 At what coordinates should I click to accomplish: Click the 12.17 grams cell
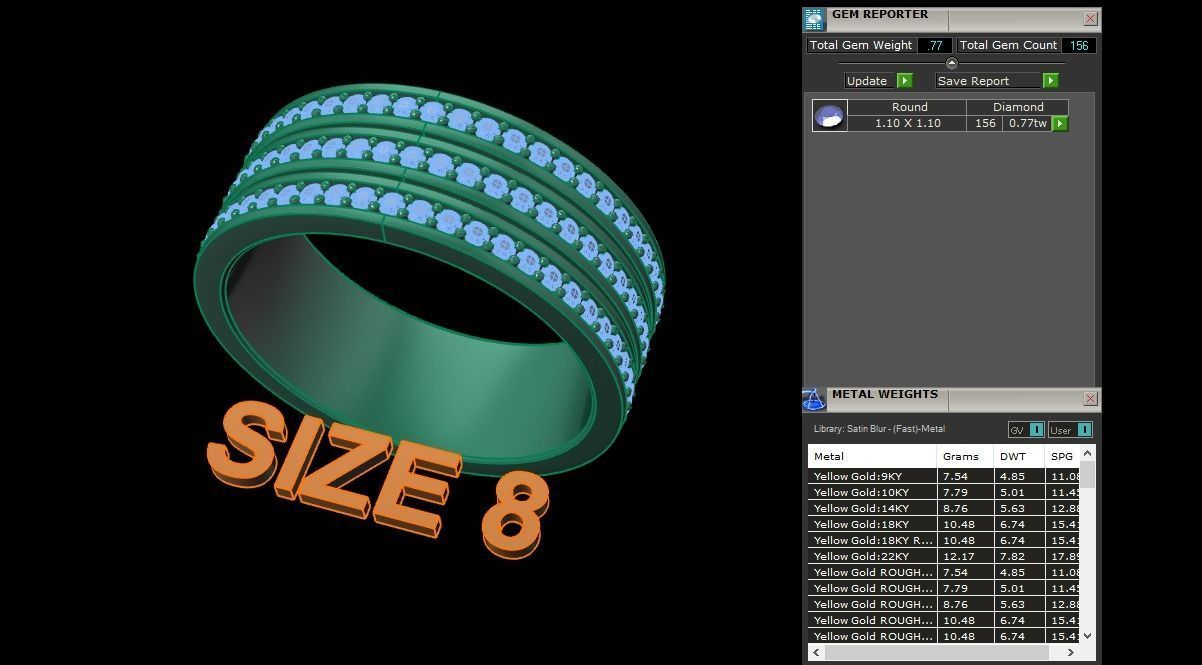tap(965, 557)
